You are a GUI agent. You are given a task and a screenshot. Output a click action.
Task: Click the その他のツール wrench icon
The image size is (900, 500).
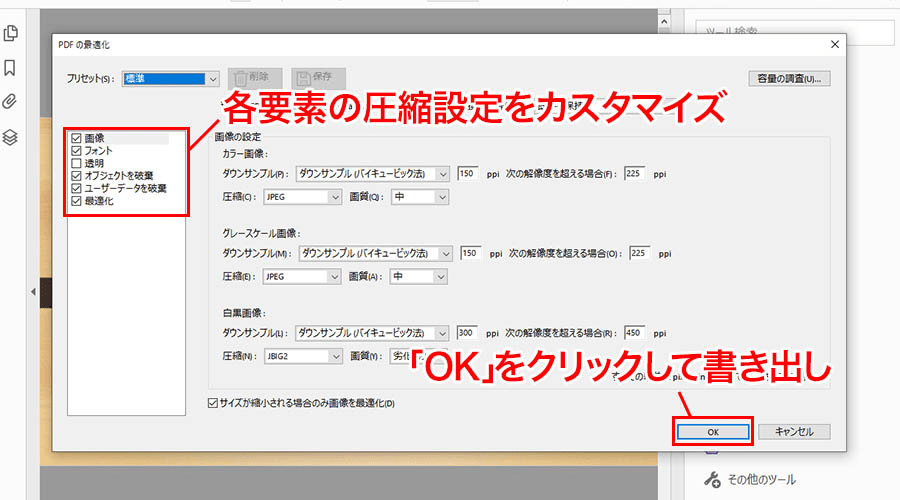click(x=712, y=479)
